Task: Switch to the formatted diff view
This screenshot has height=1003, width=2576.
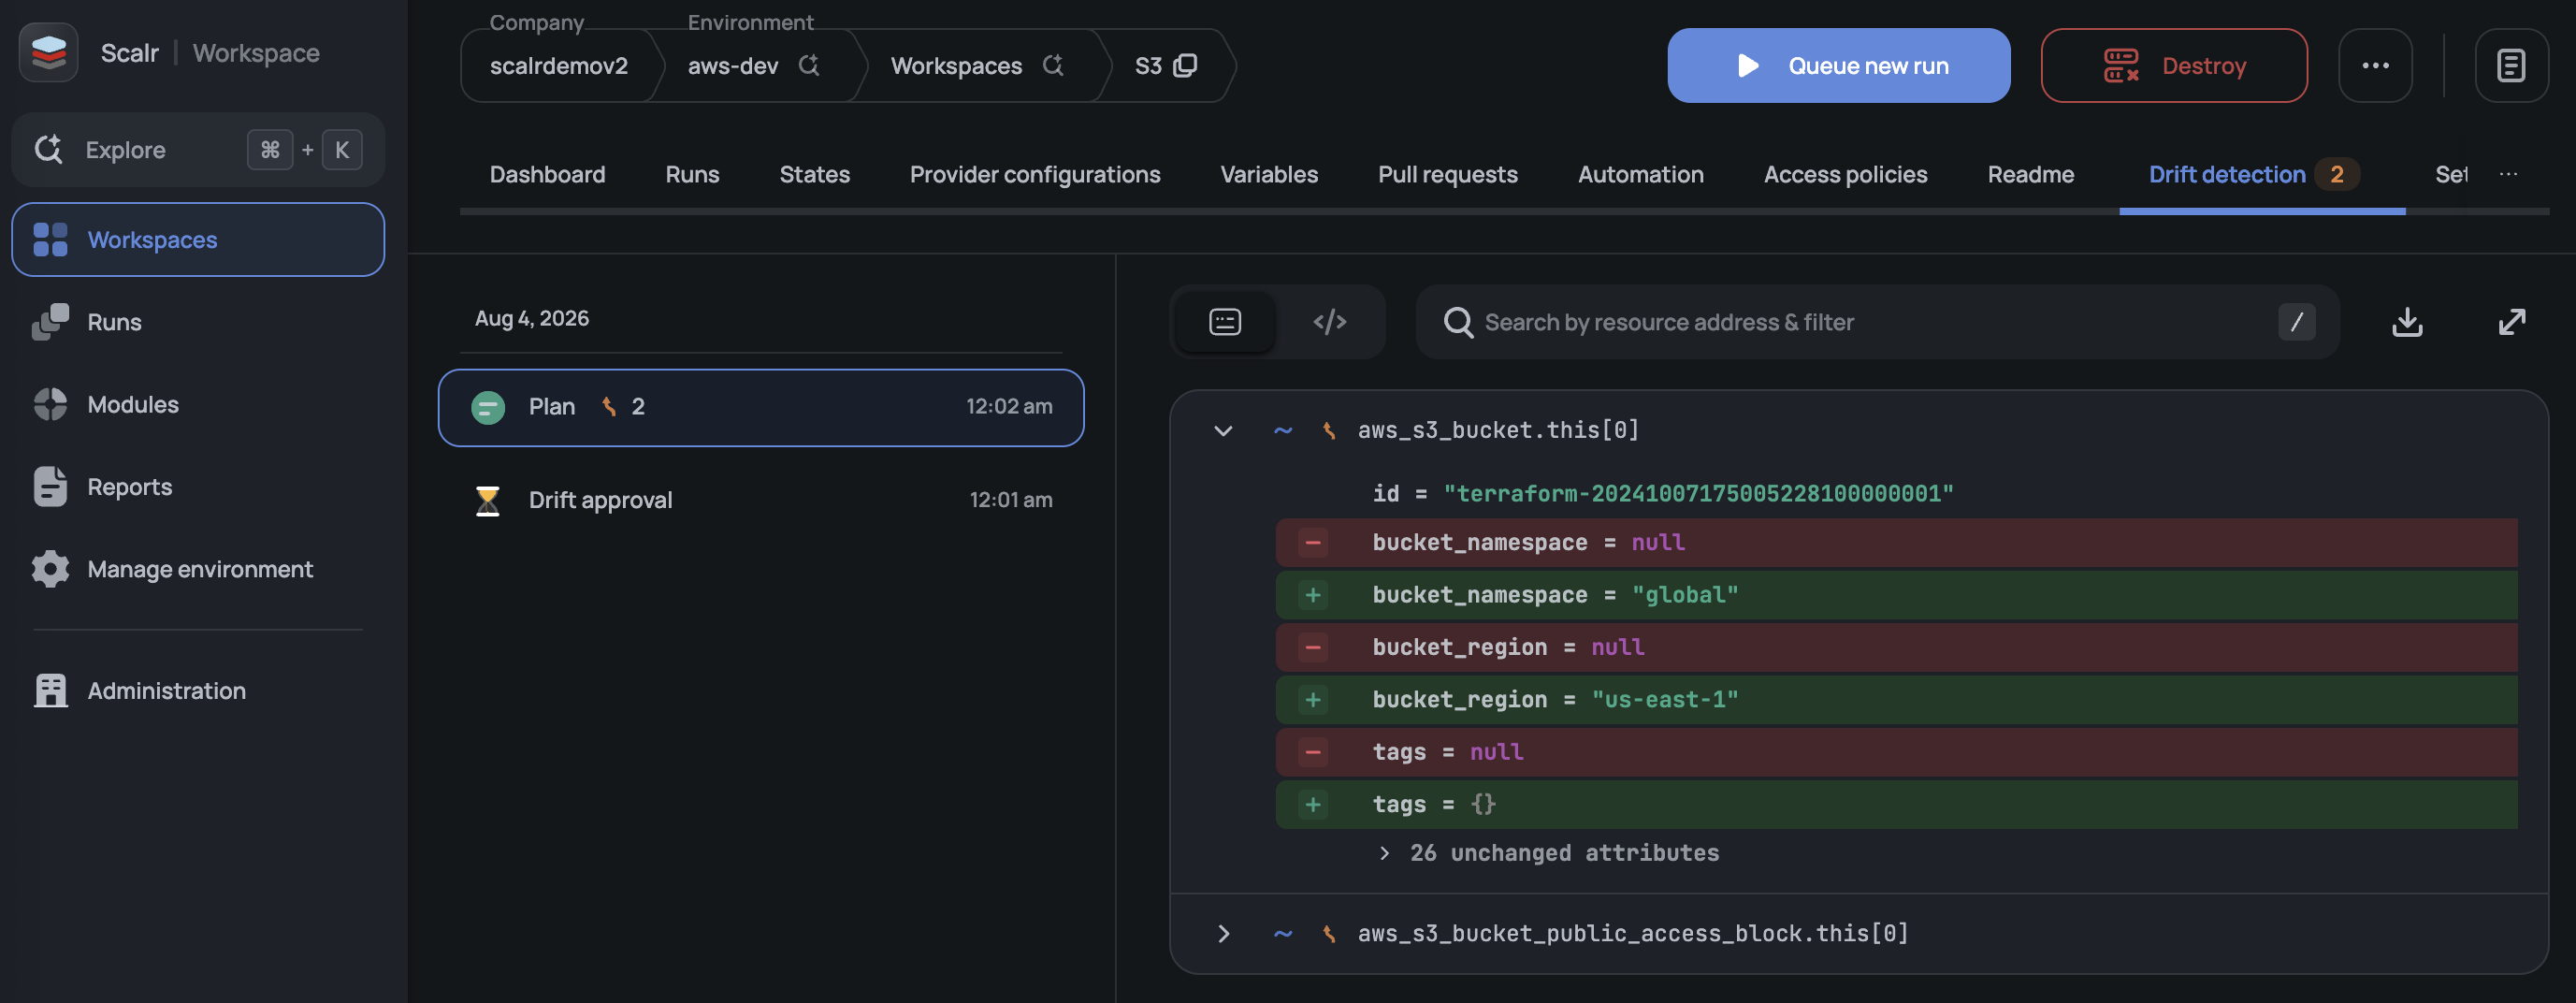Action: pos(1225,322)
